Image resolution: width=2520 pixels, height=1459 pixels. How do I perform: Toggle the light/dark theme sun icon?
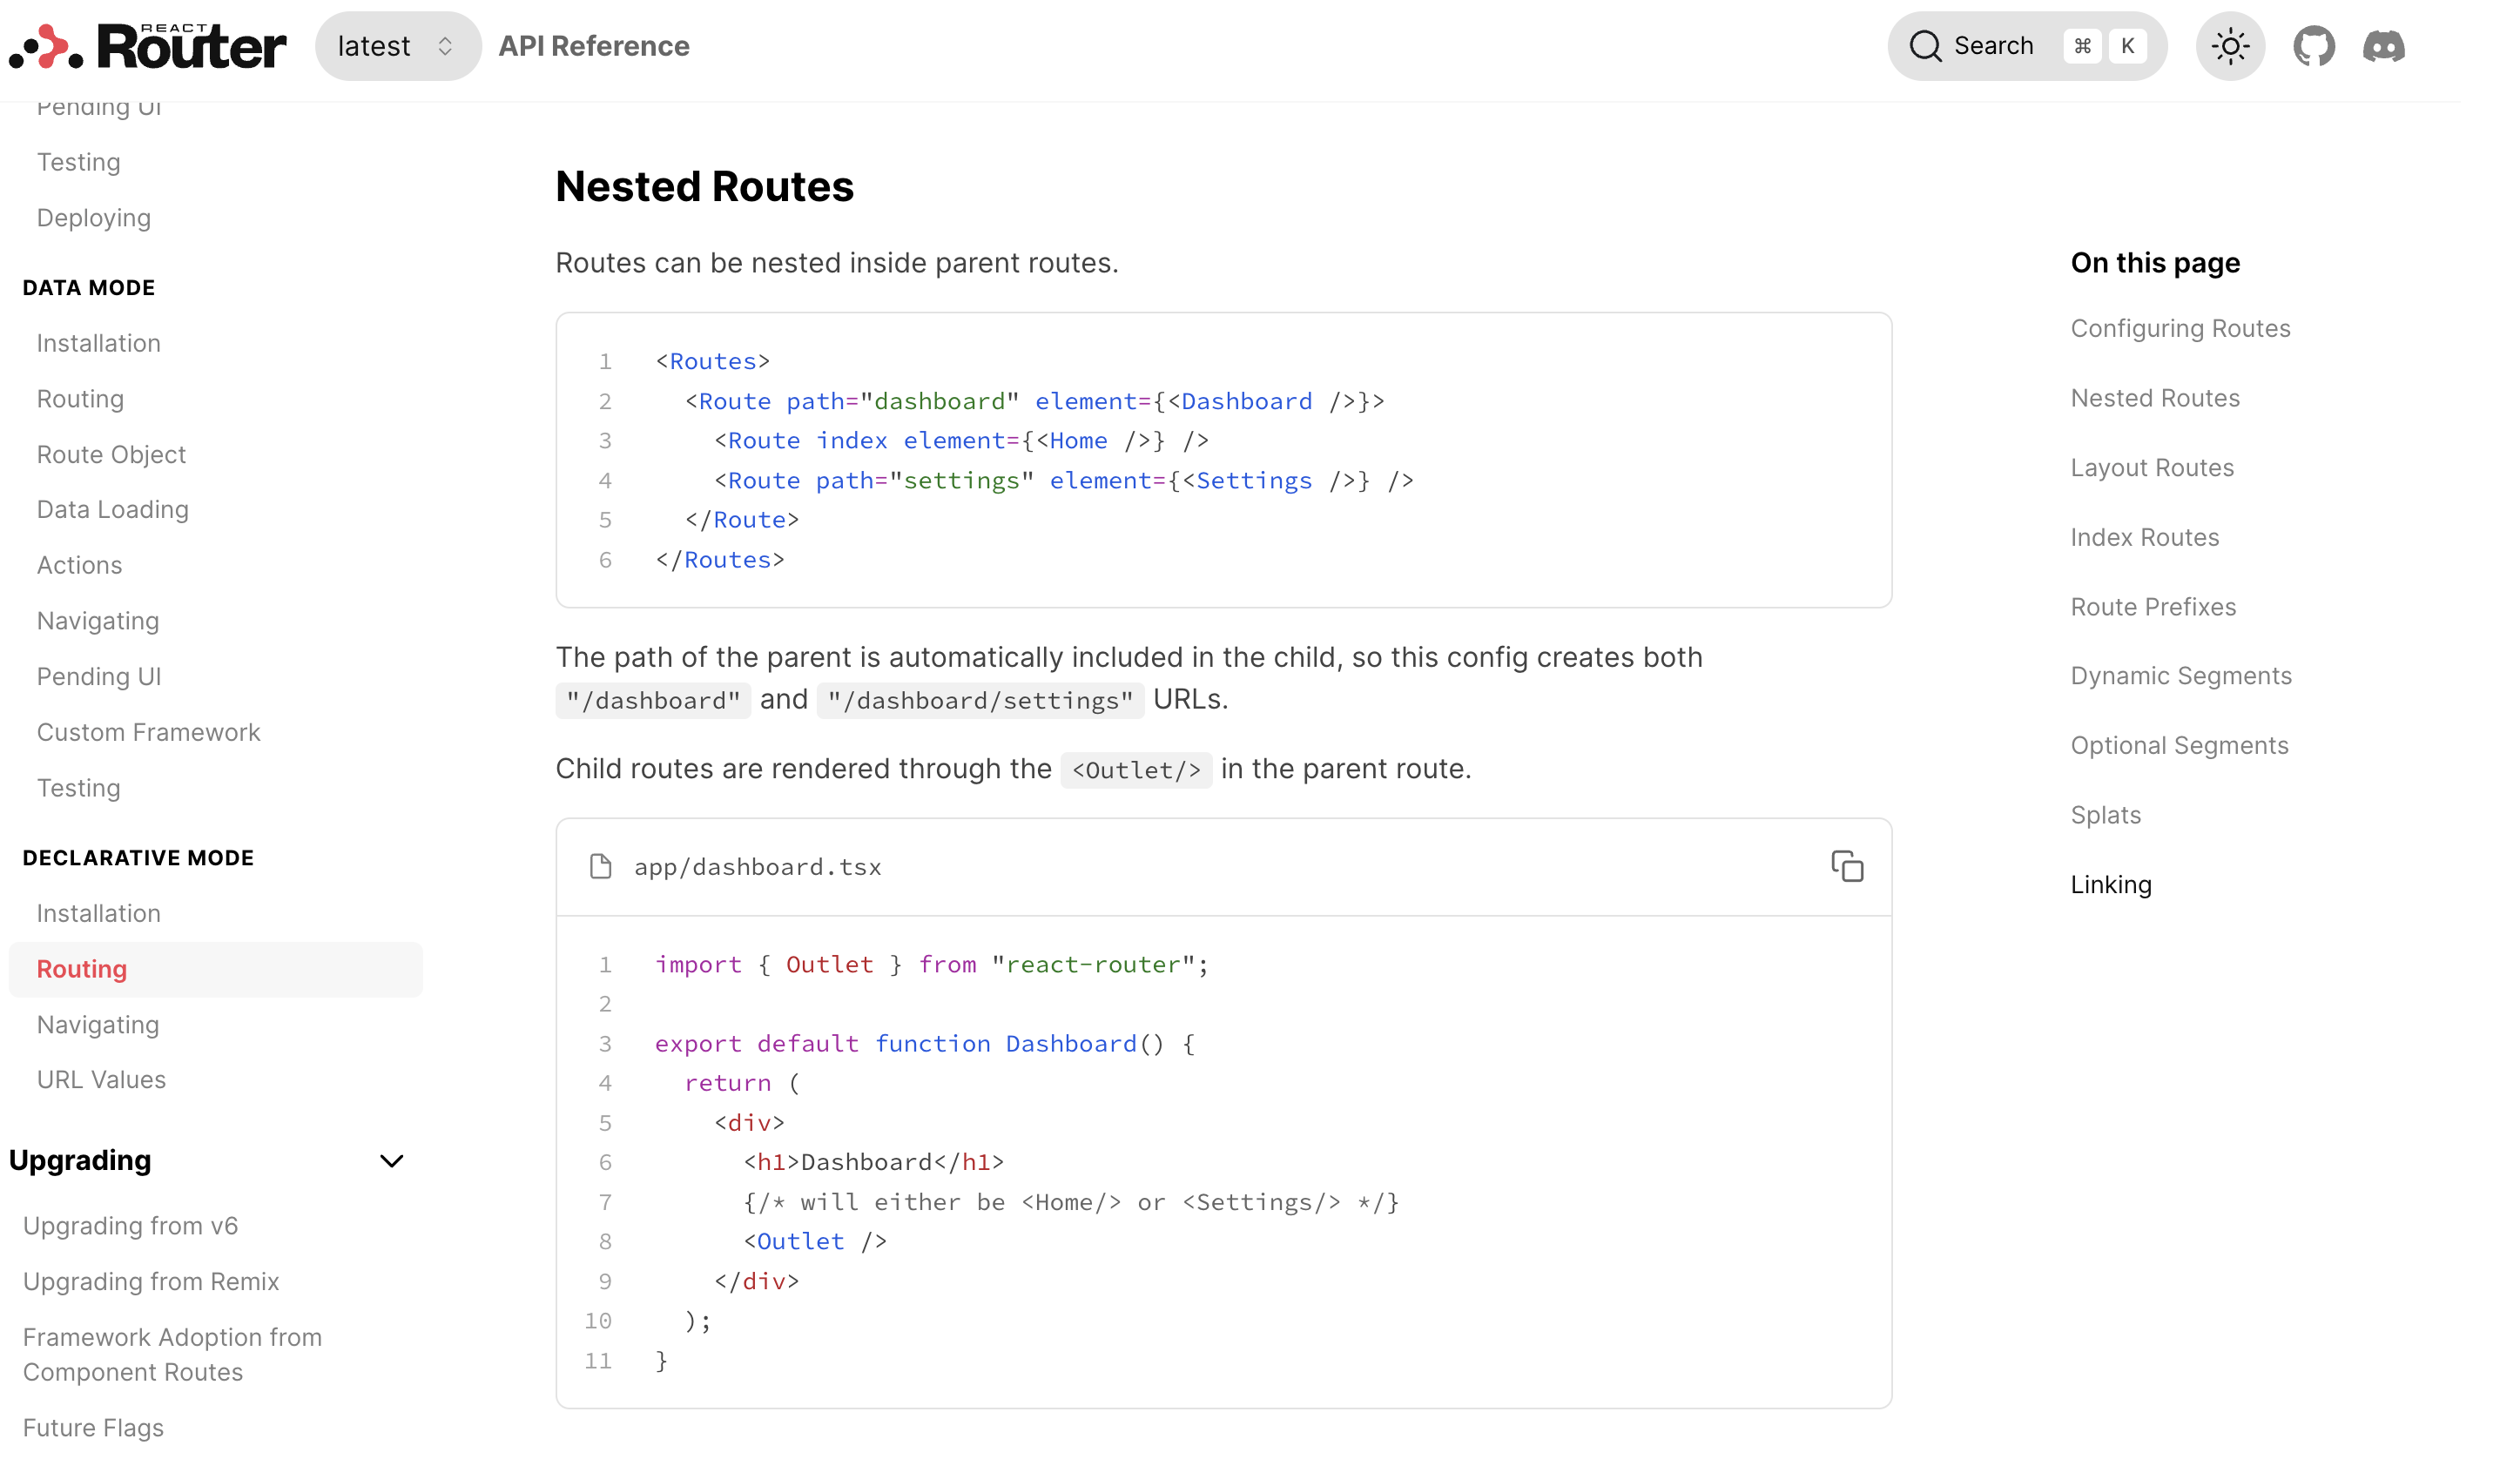point(2229,46)
